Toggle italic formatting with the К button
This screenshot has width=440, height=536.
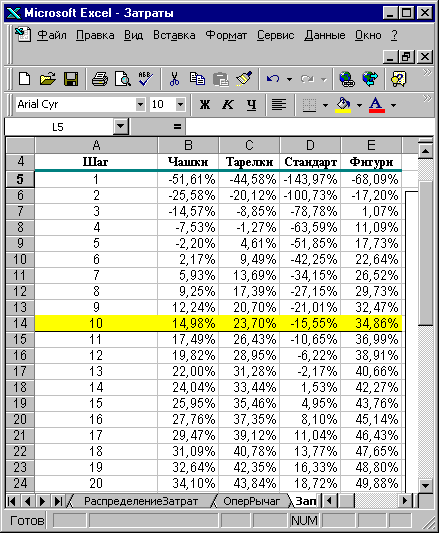pos(228,105)
